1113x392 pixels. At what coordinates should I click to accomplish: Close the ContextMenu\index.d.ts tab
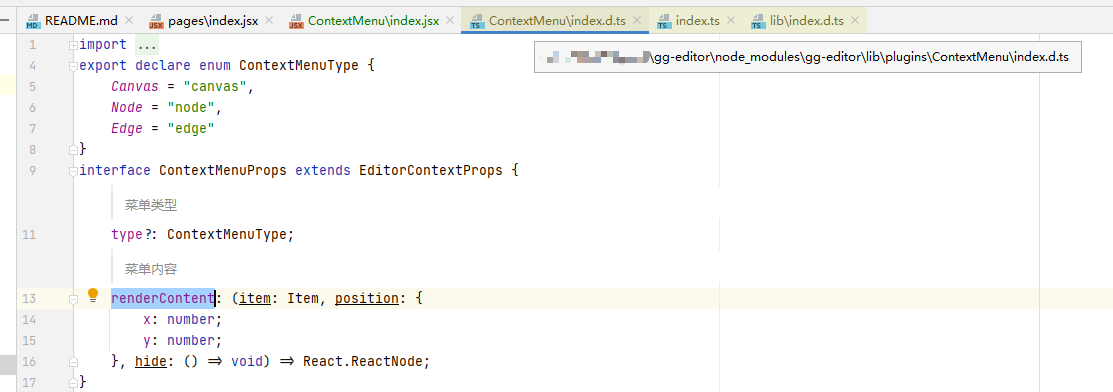click(637, 21)
